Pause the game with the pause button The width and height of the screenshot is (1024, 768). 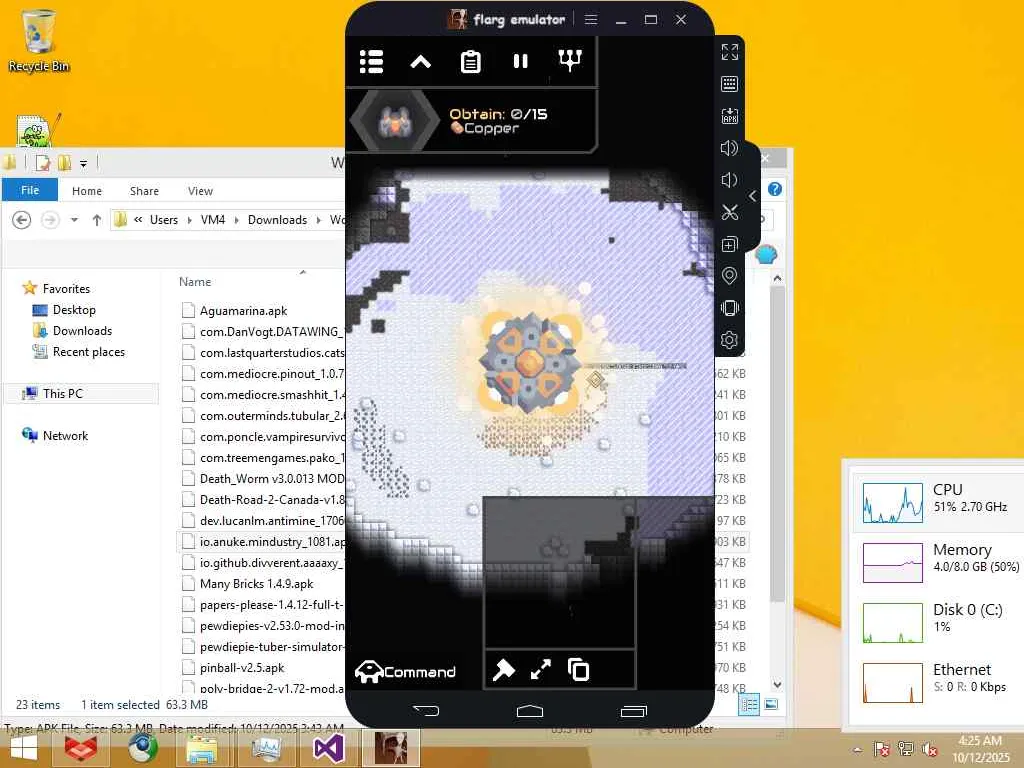pyautogui.click(x=520, y=61)
